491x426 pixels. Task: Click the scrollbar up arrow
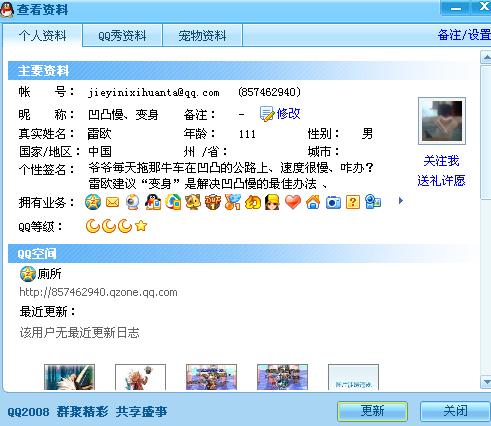(x=486, y=57)
